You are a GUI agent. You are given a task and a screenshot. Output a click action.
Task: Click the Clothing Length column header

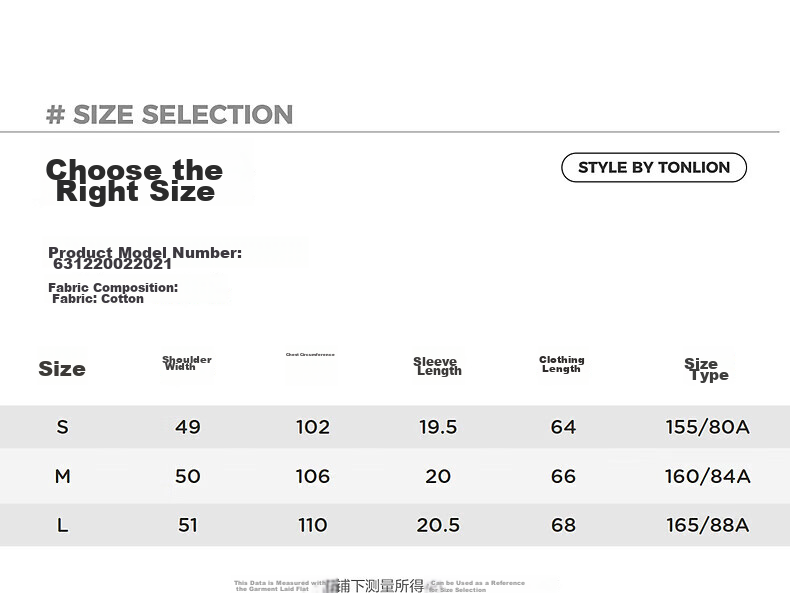tap(561, 364)
